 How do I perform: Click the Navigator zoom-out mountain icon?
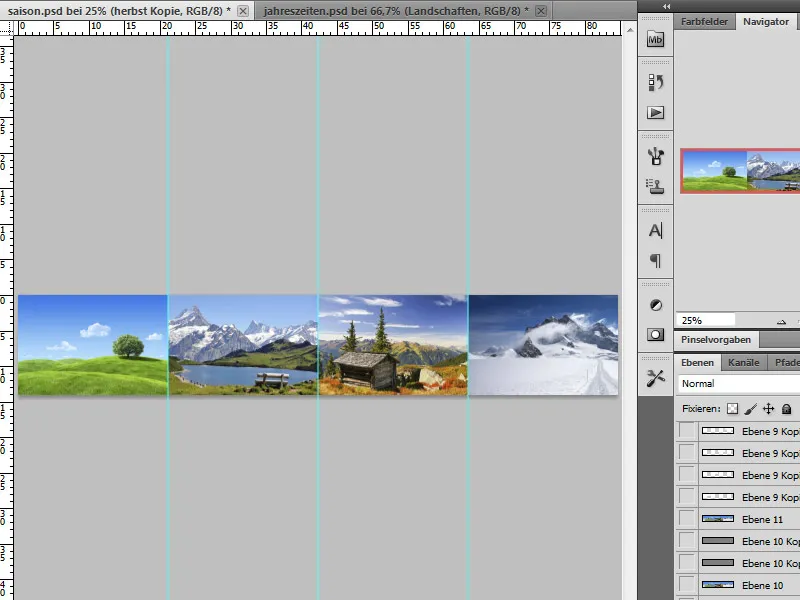[781, 321]
